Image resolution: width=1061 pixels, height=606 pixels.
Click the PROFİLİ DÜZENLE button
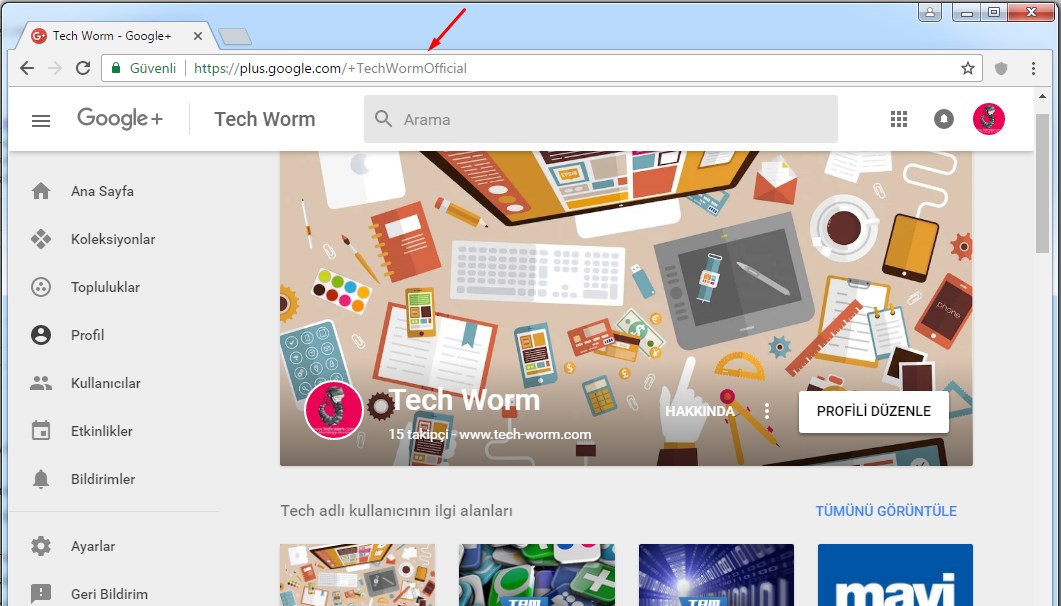point(873,411)
